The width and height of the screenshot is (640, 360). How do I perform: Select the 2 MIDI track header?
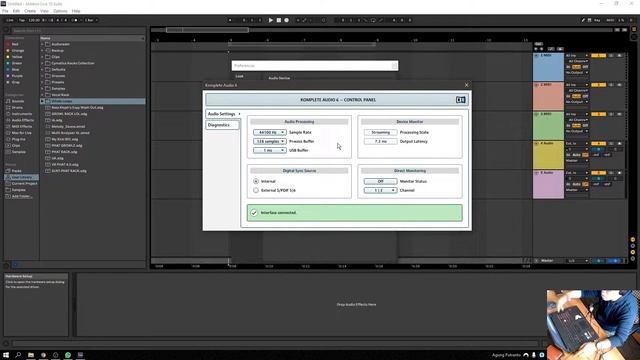click(548, 96)
